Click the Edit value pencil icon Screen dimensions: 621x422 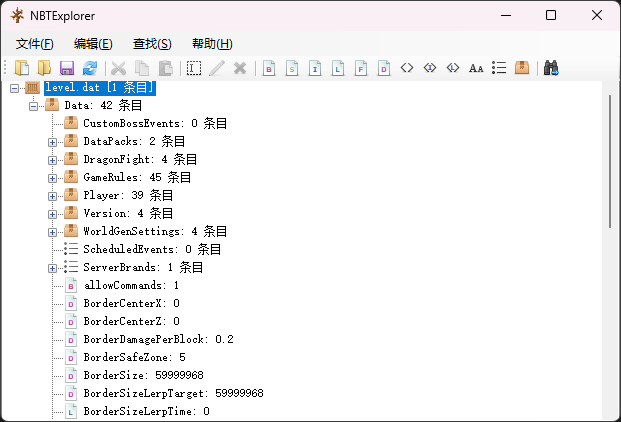[217, 68]
